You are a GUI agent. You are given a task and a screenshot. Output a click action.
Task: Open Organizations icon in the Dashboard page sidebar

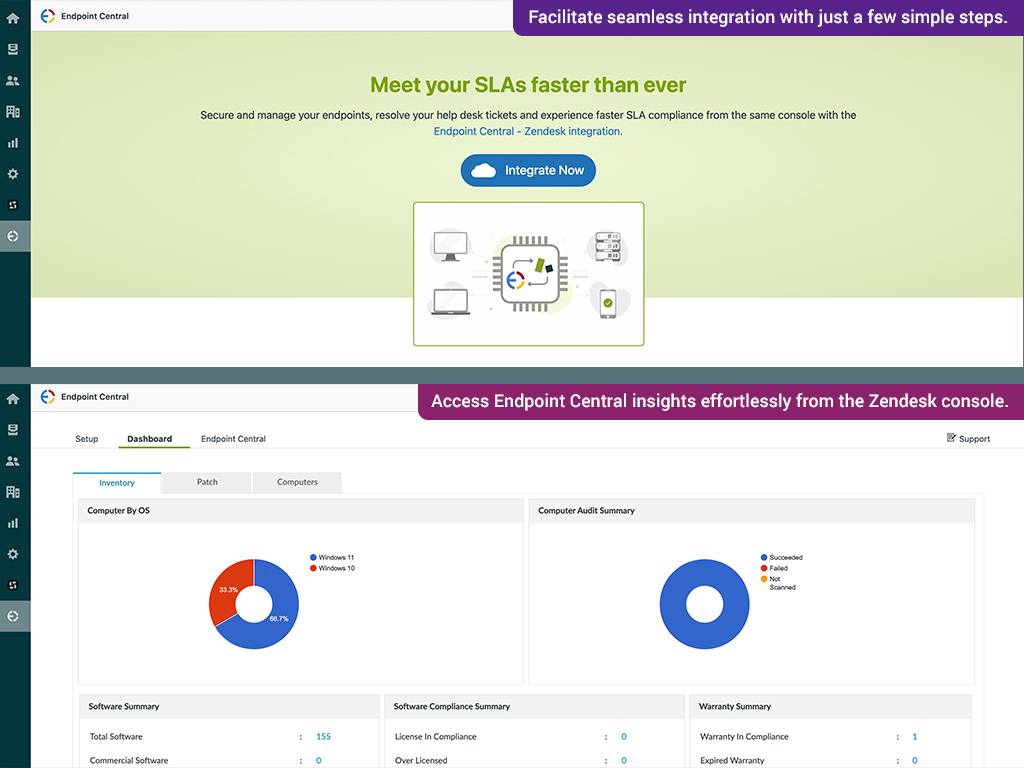13,492
